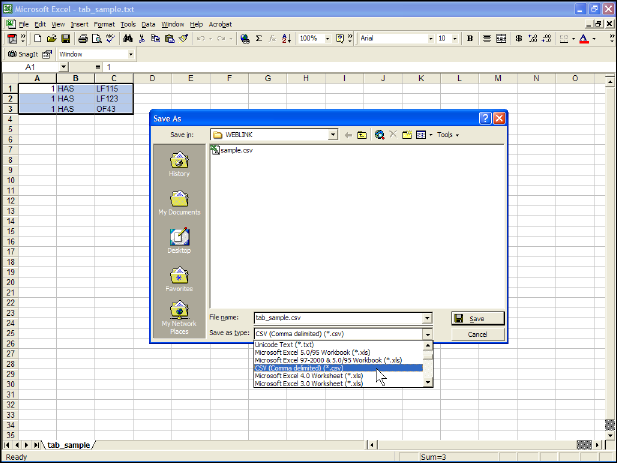This screenshot has width=617, height=463.
Task: Click the type list scroll up arrow
Action: click(428, 346)
